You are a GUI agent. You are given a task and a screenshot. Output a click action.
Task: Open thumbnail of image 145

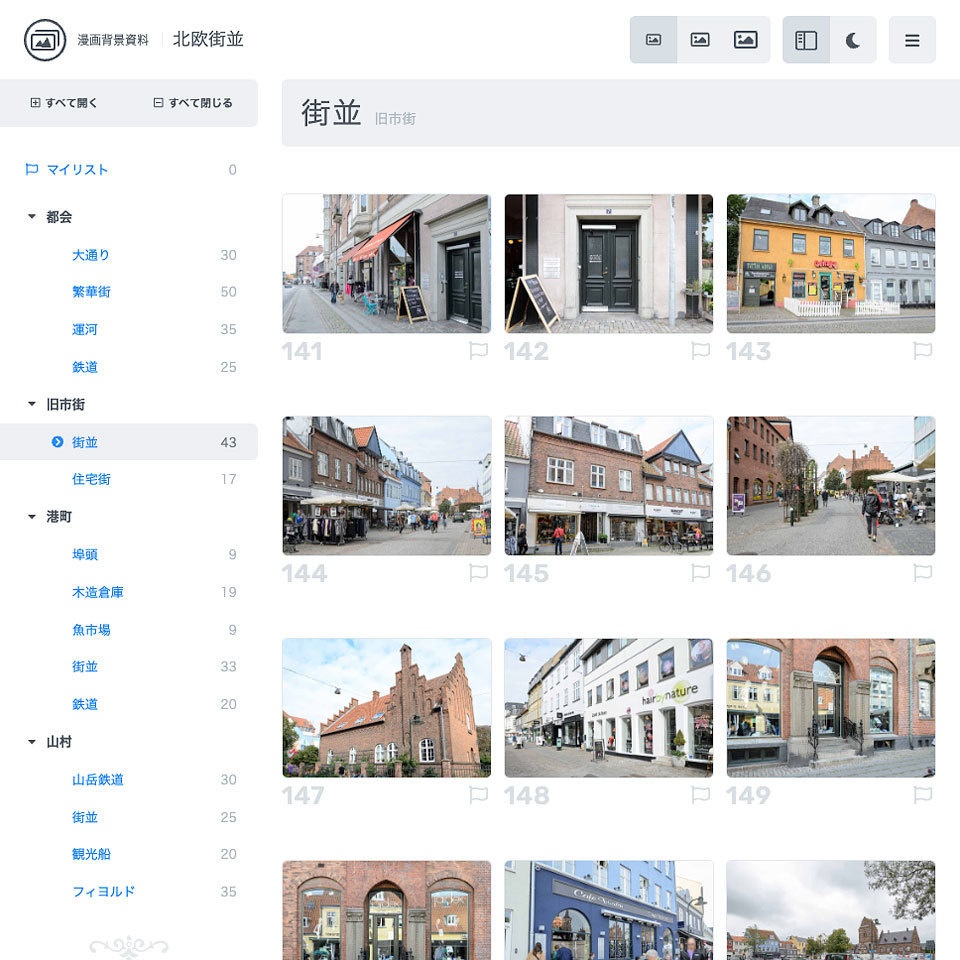pos(609,486)
